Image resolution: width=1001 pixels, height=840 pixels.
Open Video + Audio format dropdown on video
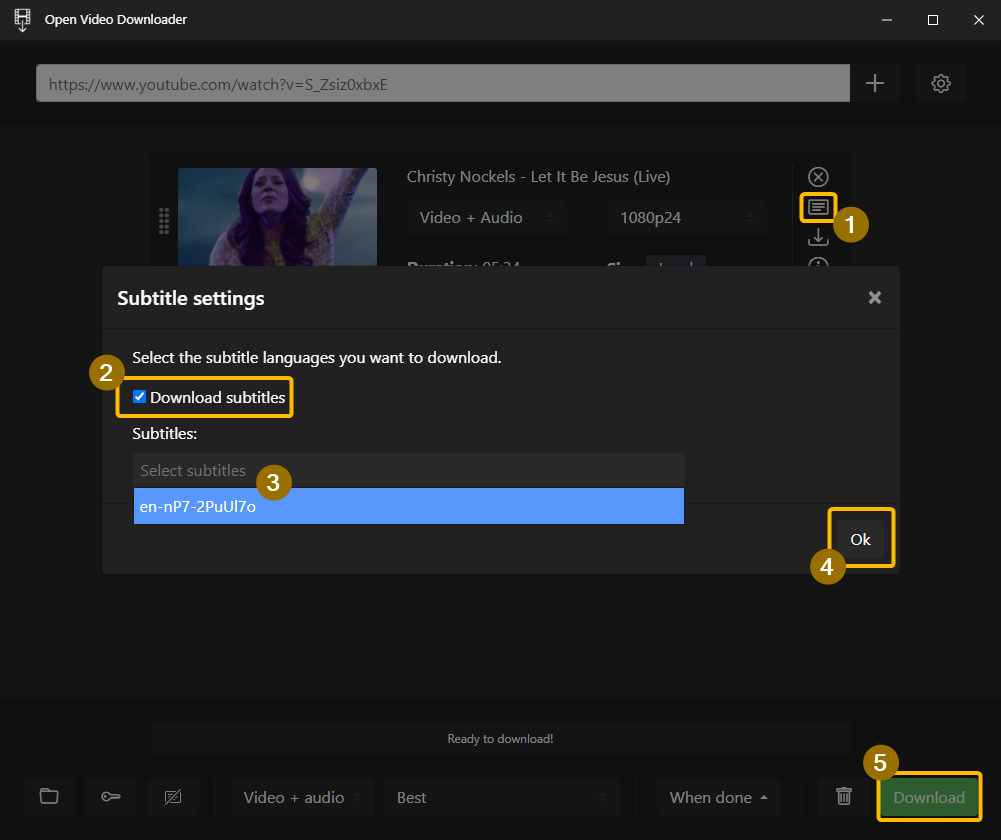point(486,218)
